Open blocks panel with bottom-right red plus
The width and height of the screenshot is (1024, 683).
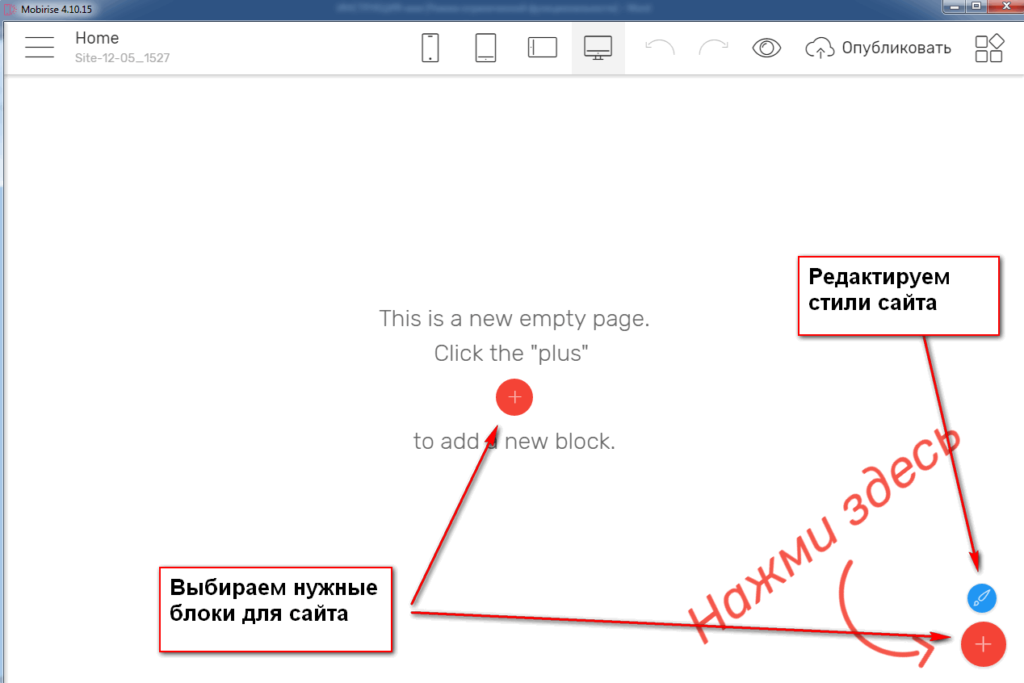pos(983,644)
